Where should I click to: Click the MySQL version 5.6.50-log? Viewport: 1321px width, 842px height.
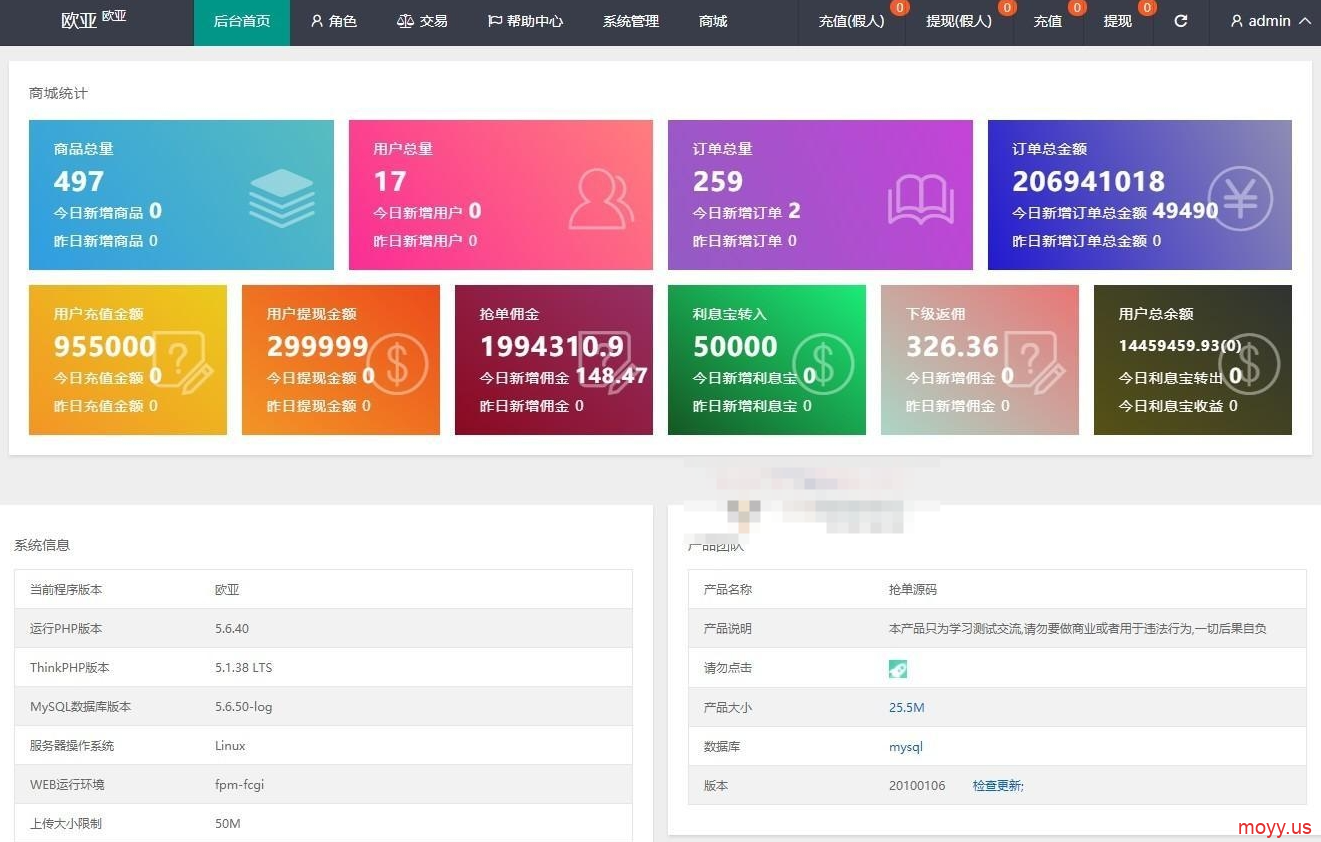pyautogui.click(x=243, y=707)
